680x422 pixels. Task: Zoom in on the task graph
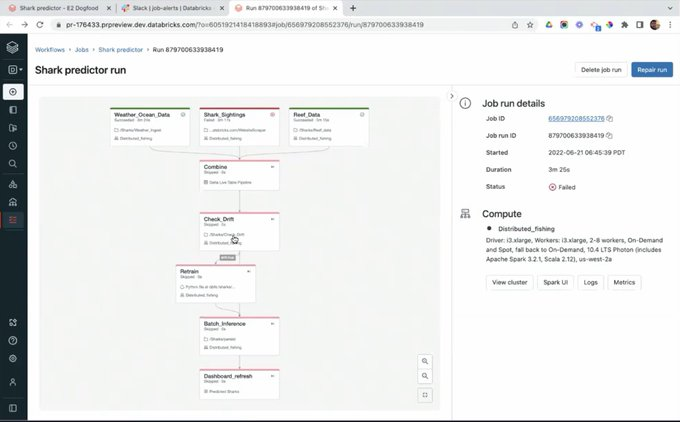pyautogui.click(x=425, y=361)
